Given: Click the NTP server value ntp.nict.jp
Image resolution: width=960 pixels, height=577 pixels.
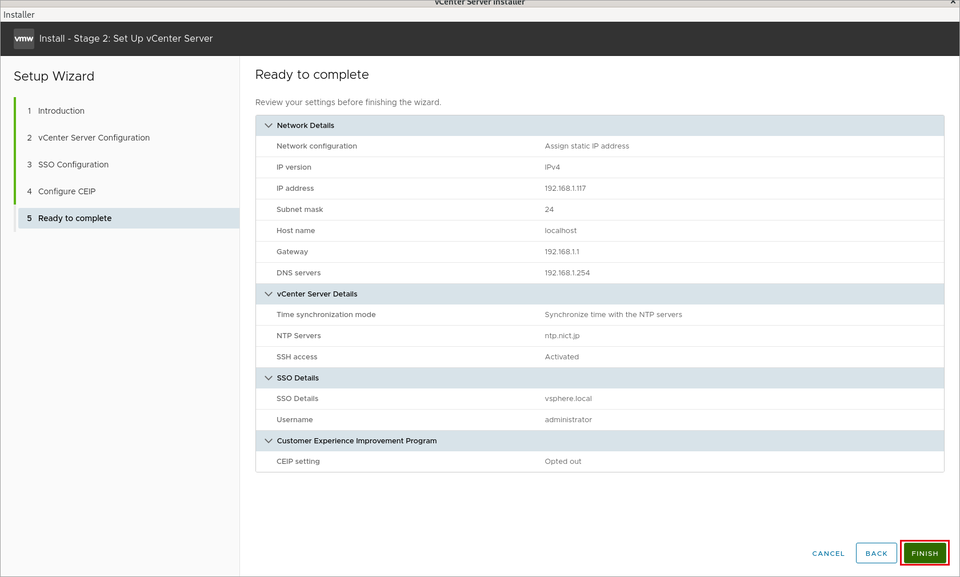Looking at the screenshot, I should (562, 336).
